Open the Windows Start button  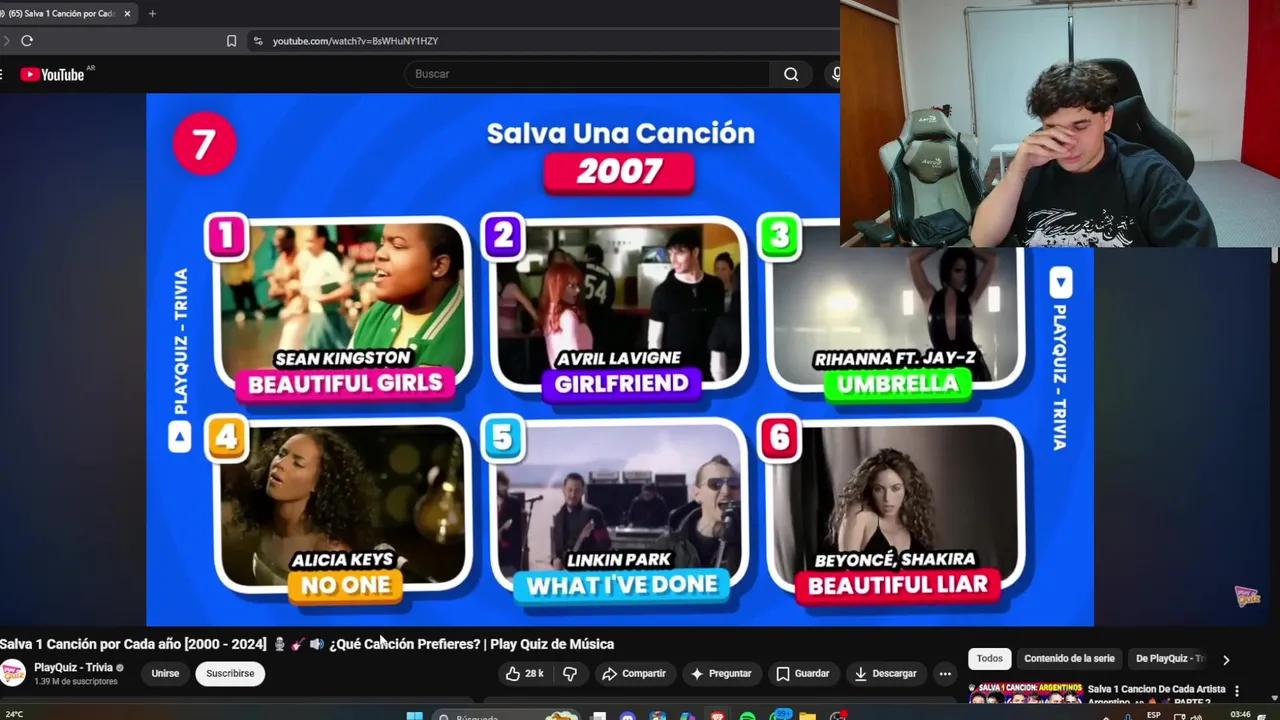click(x=414, y=716)
